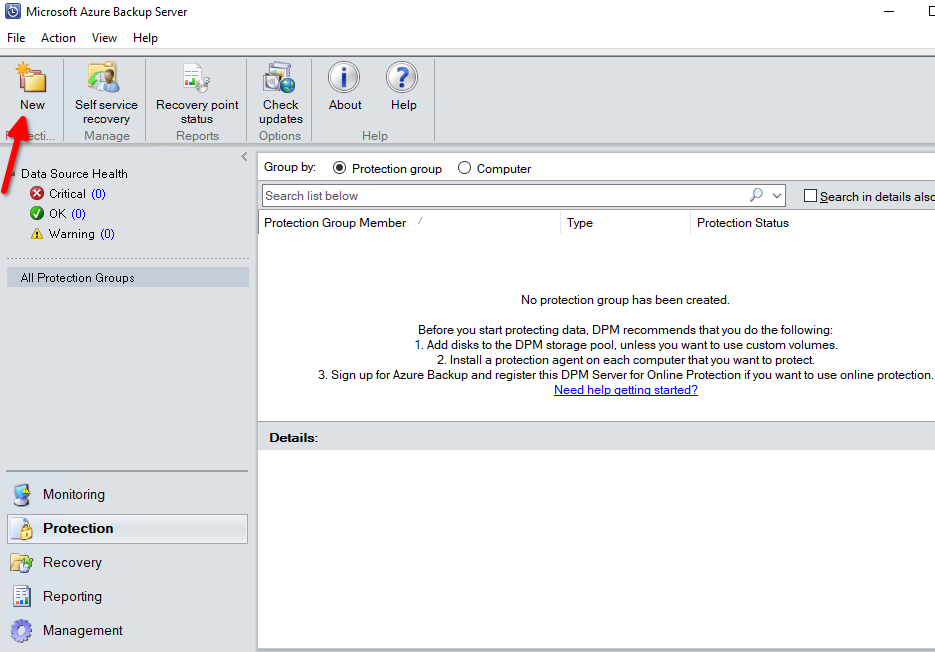The height and width of the screenshot is (652, 935).
Task: Click the Recovery folder icon
Action: [x=22, y=563]
